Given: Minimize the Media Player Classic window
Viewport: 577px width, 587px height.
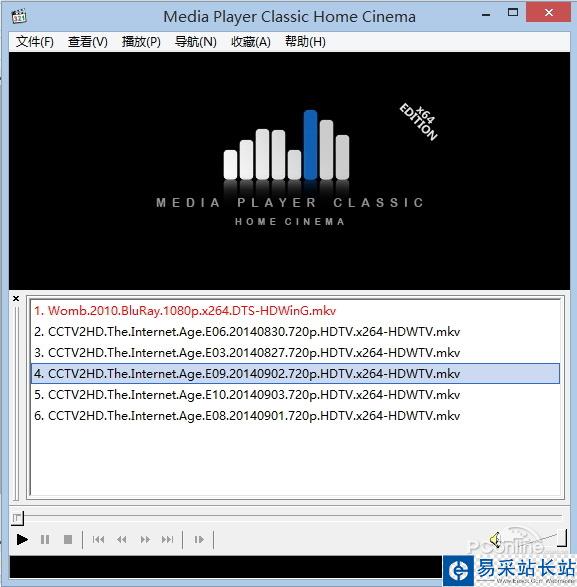Looking at the screenshot, I should pyautogui.click(x=486, y=15).
